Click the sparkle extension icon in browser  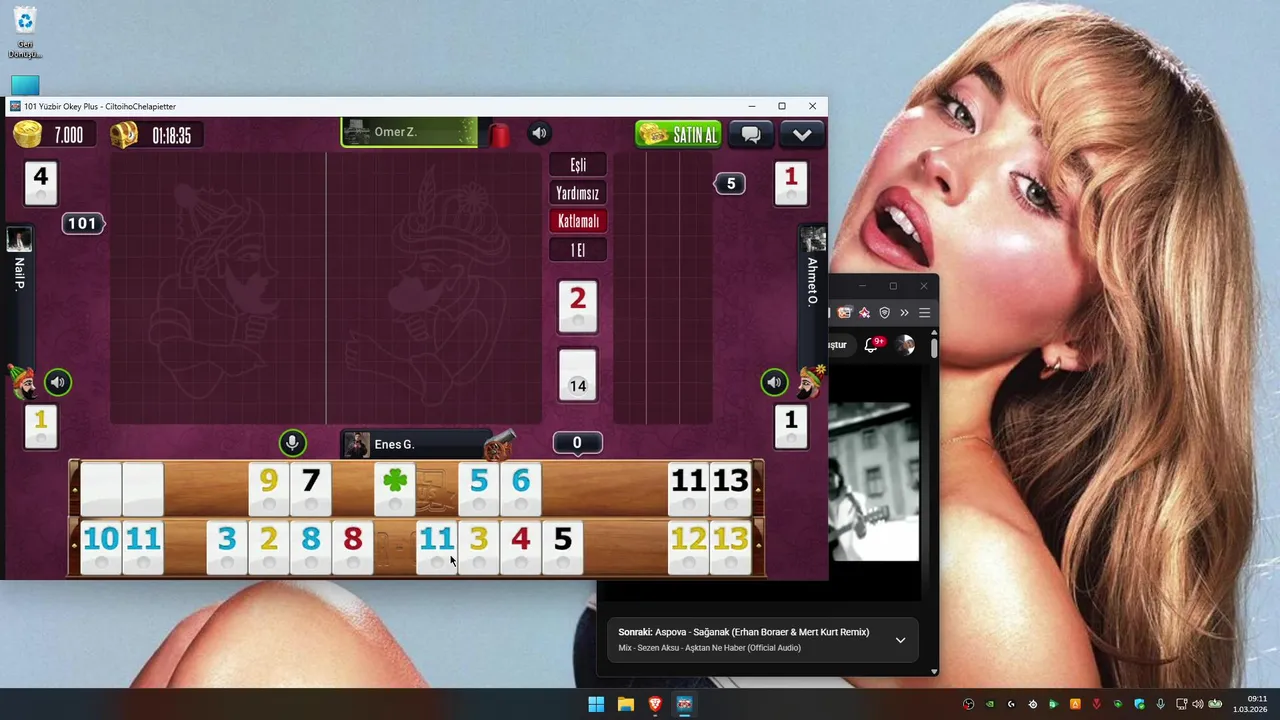point(864,313)
